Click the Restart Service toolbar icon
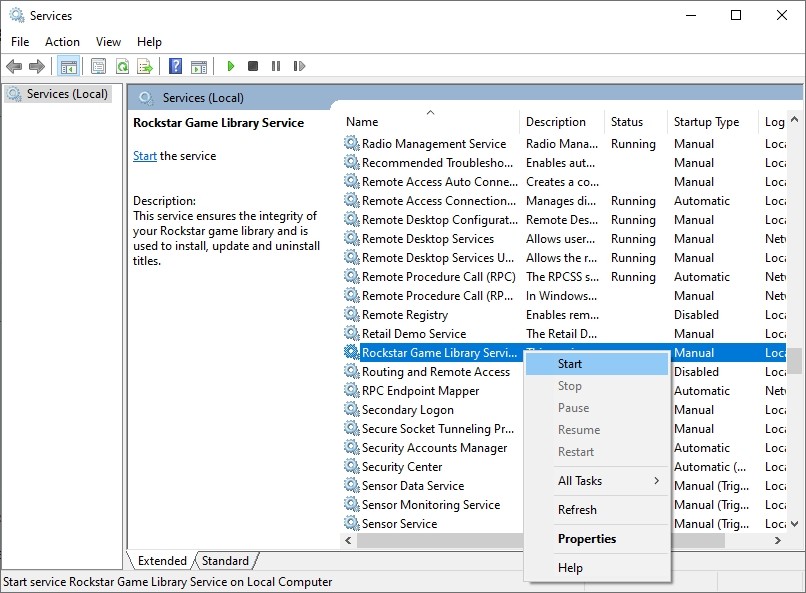 pyautogui.click(x=299, y=66)
